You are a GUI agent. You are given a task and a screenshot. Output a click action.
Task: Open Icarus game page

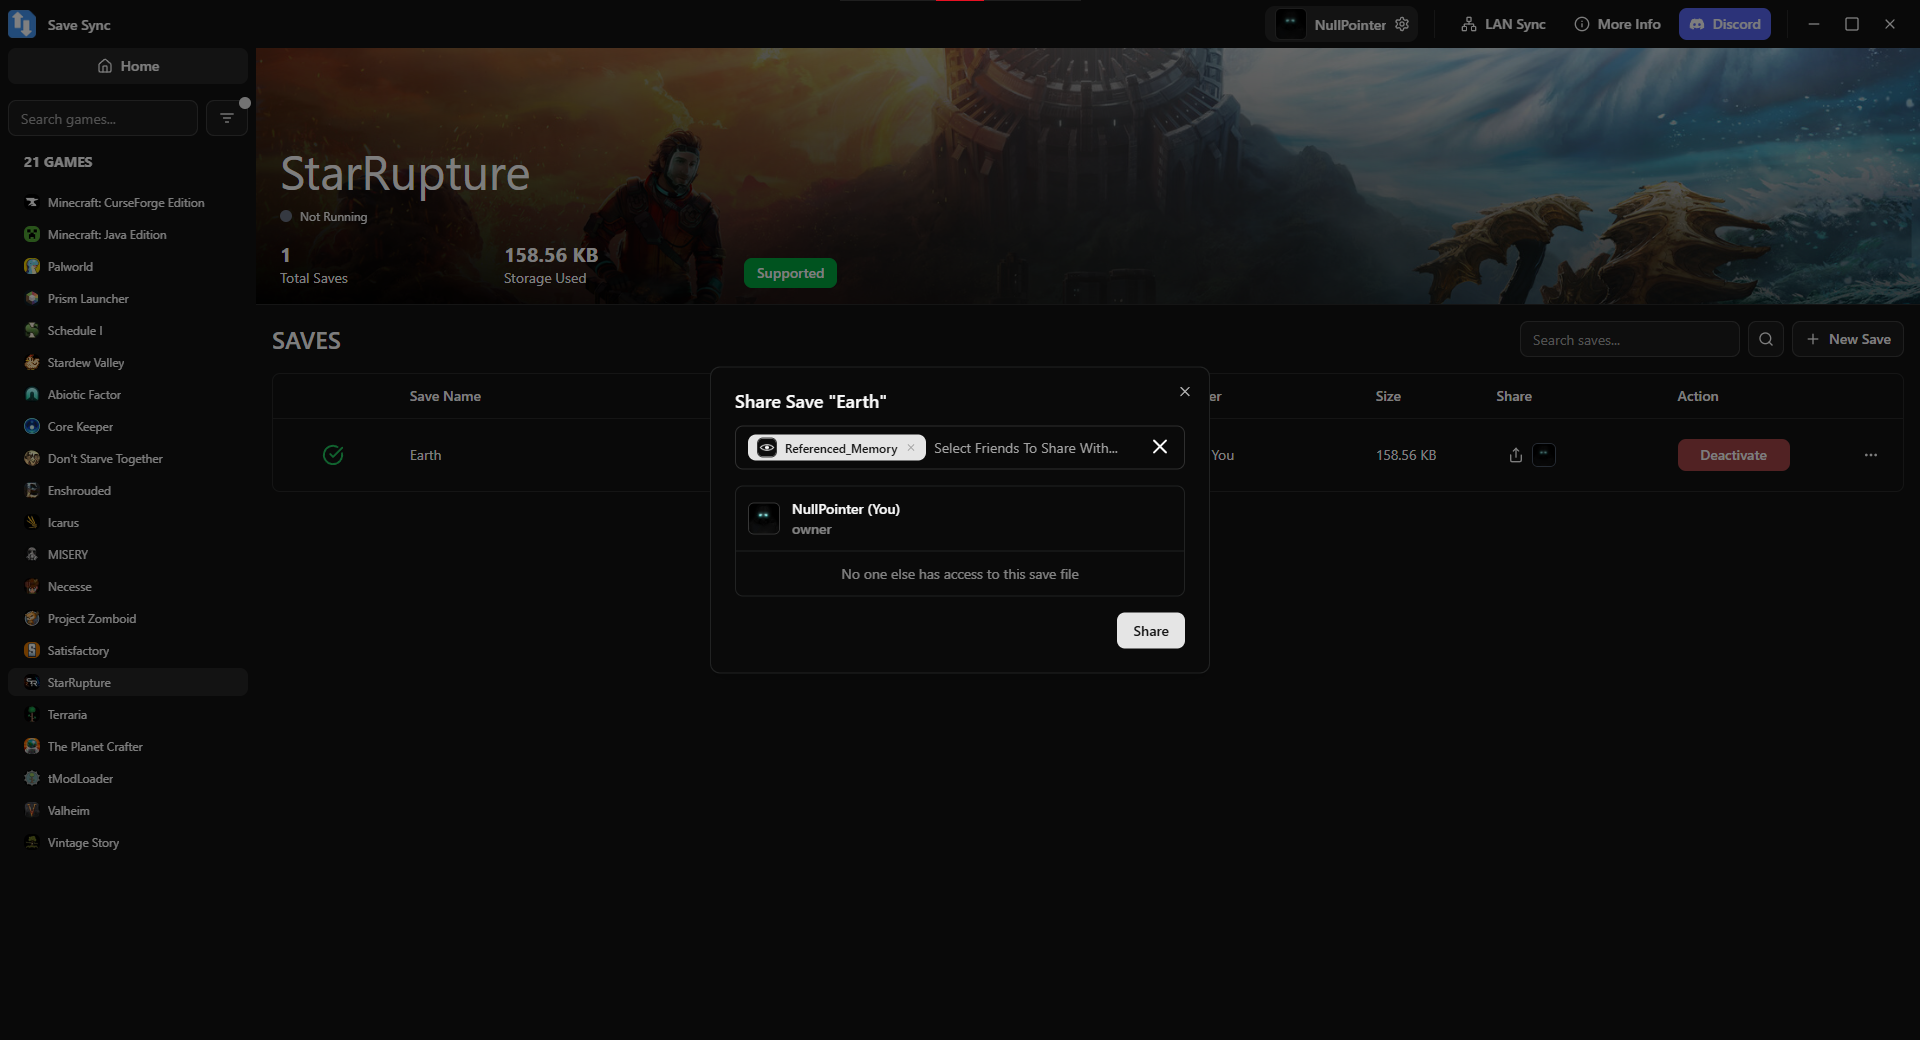[x=128, y=523]
